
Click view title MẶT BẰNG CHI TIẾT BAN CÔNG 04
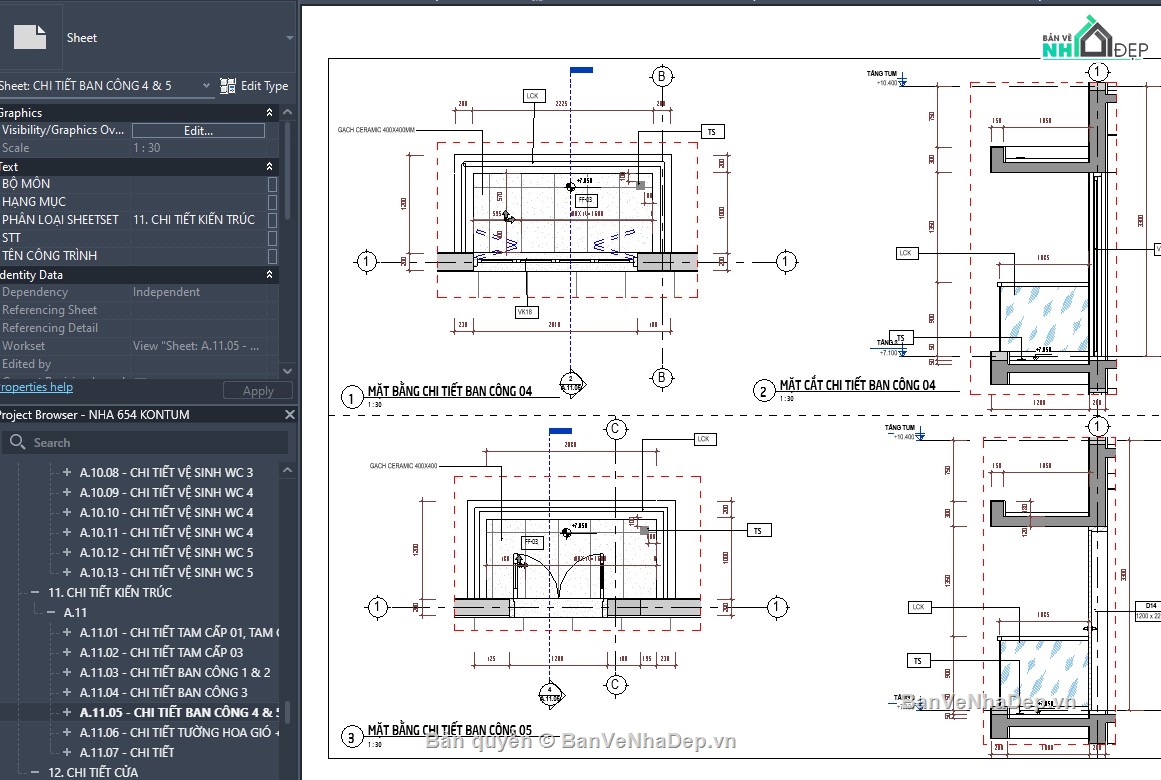(x=450, y=391)
